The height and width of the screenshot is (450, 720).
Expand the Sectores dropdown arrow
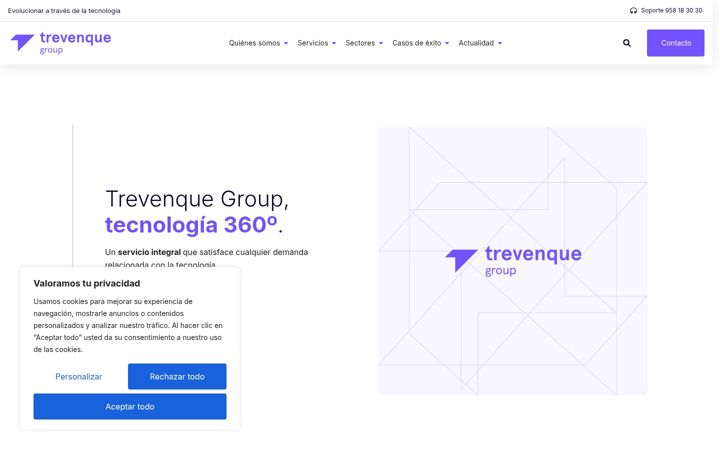(381, 43)
